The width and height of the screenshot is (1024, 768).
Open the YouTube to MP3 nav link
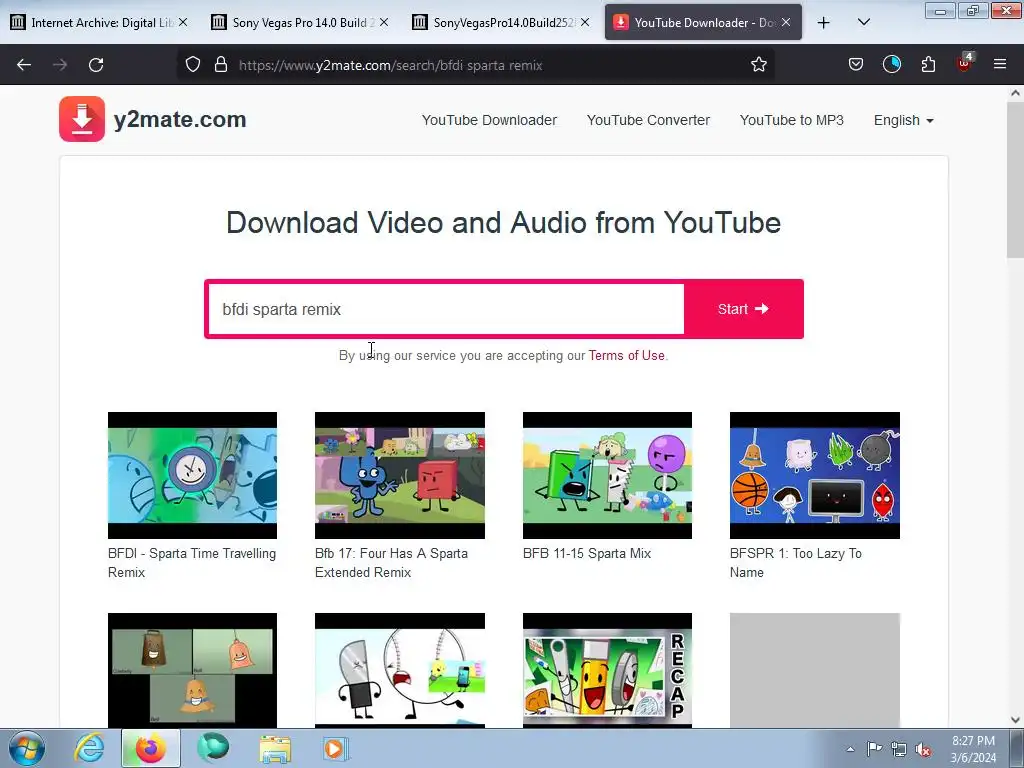click(792, 120)
